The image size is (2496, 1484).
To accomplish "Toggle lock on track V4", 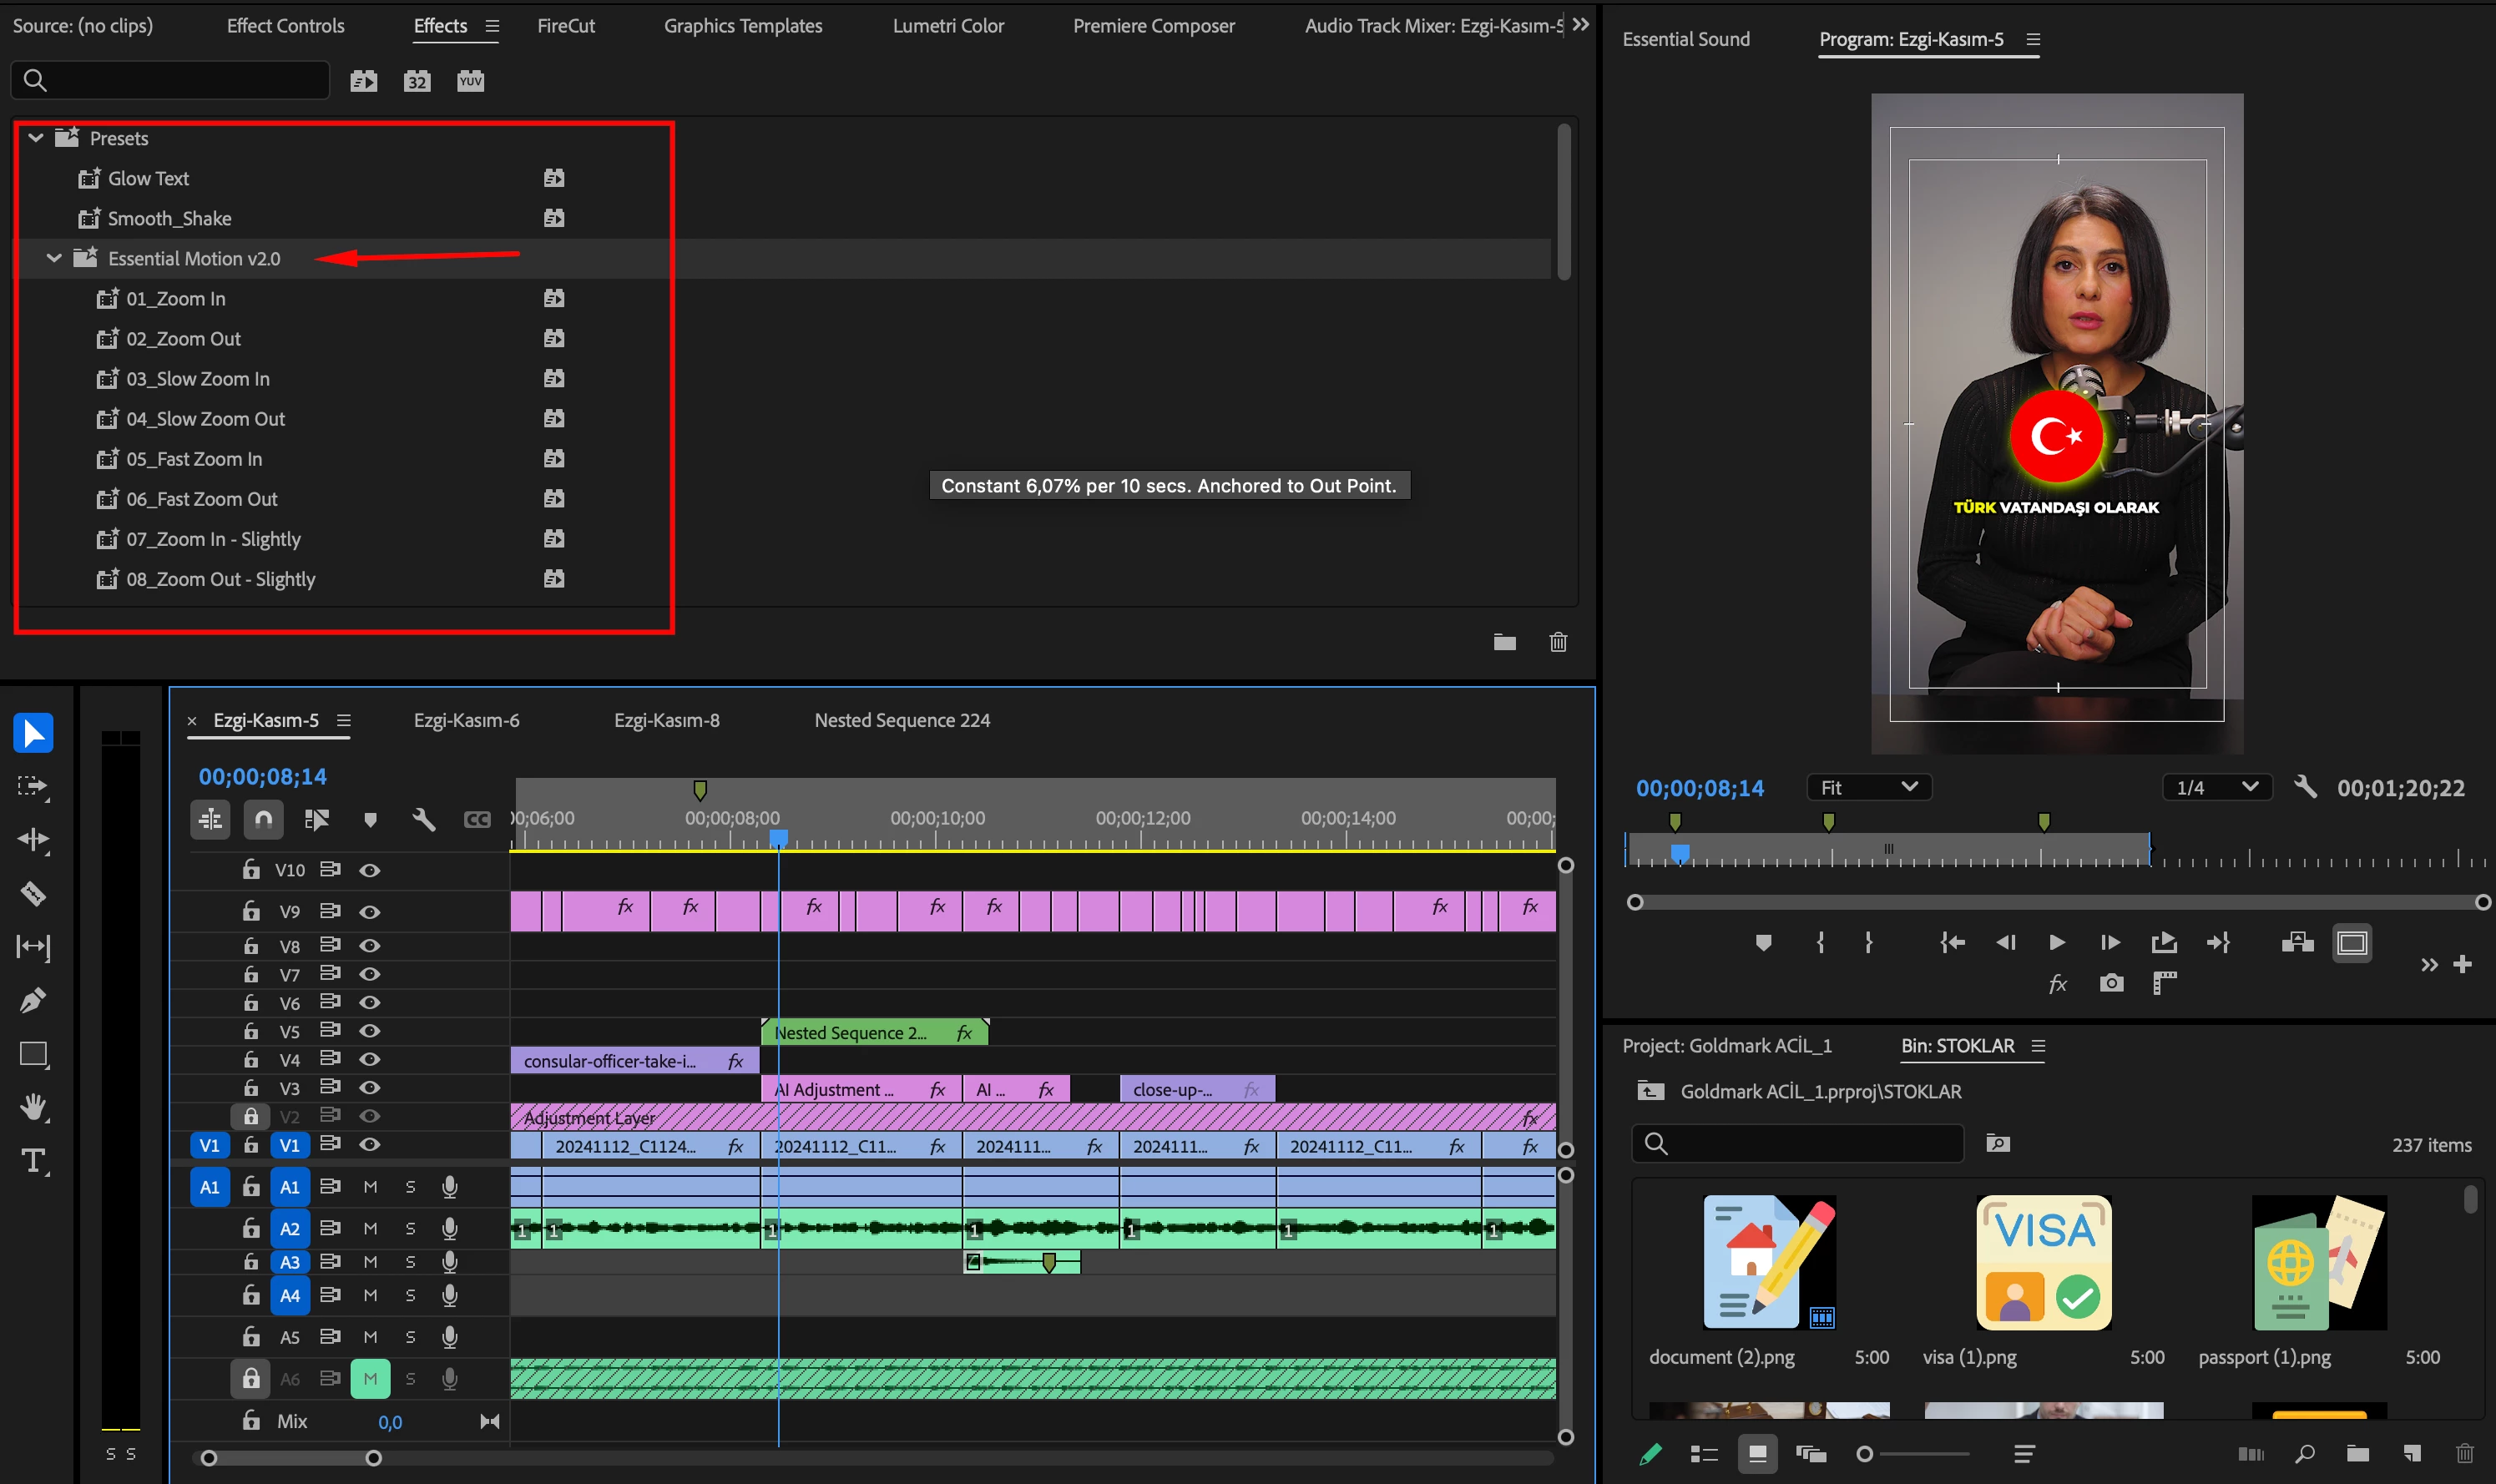I will pyautogui.click(x=251, y=1059).
